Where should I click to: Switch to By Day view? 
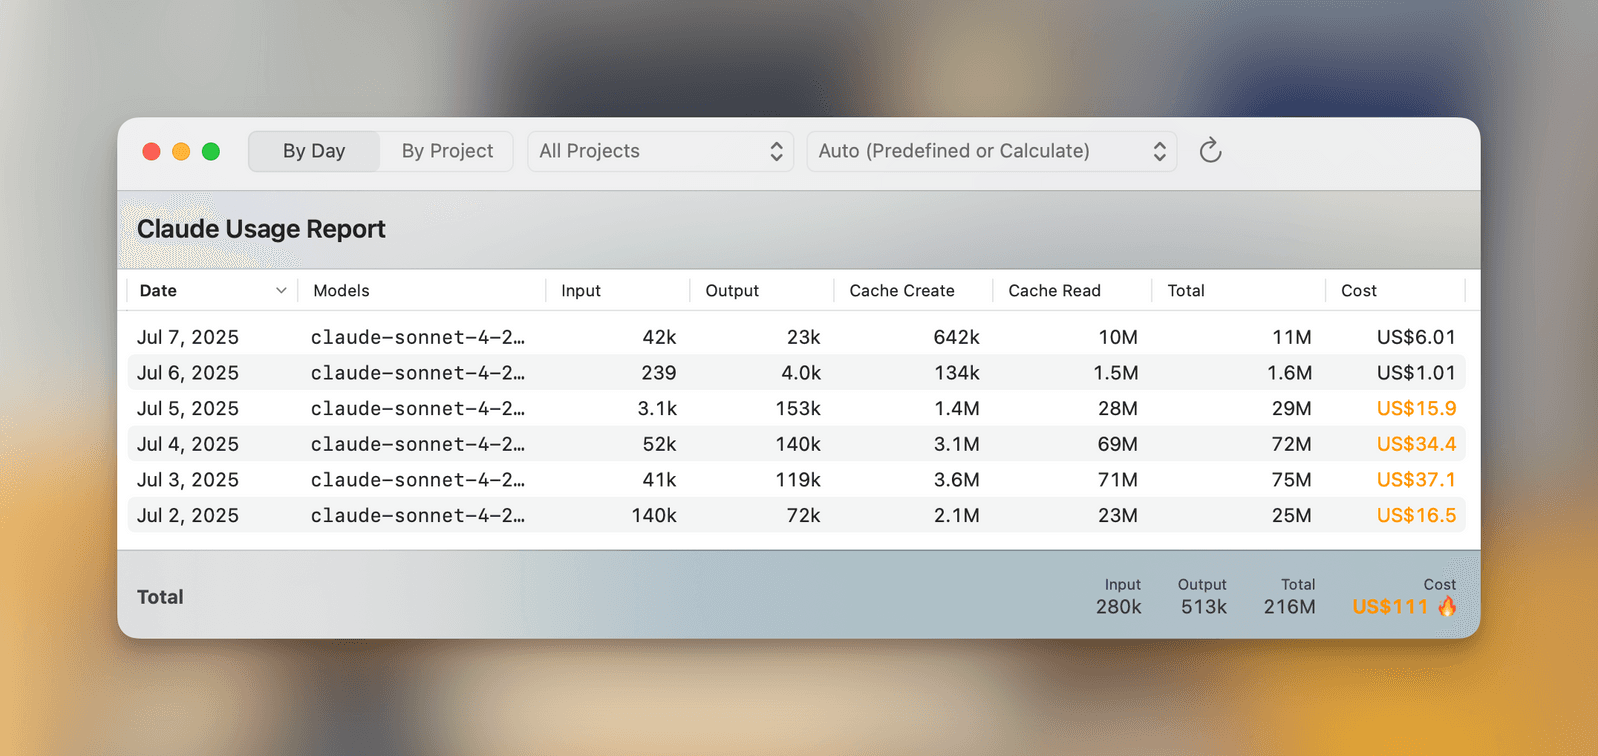pyautogui.click(x=314, y=151)
